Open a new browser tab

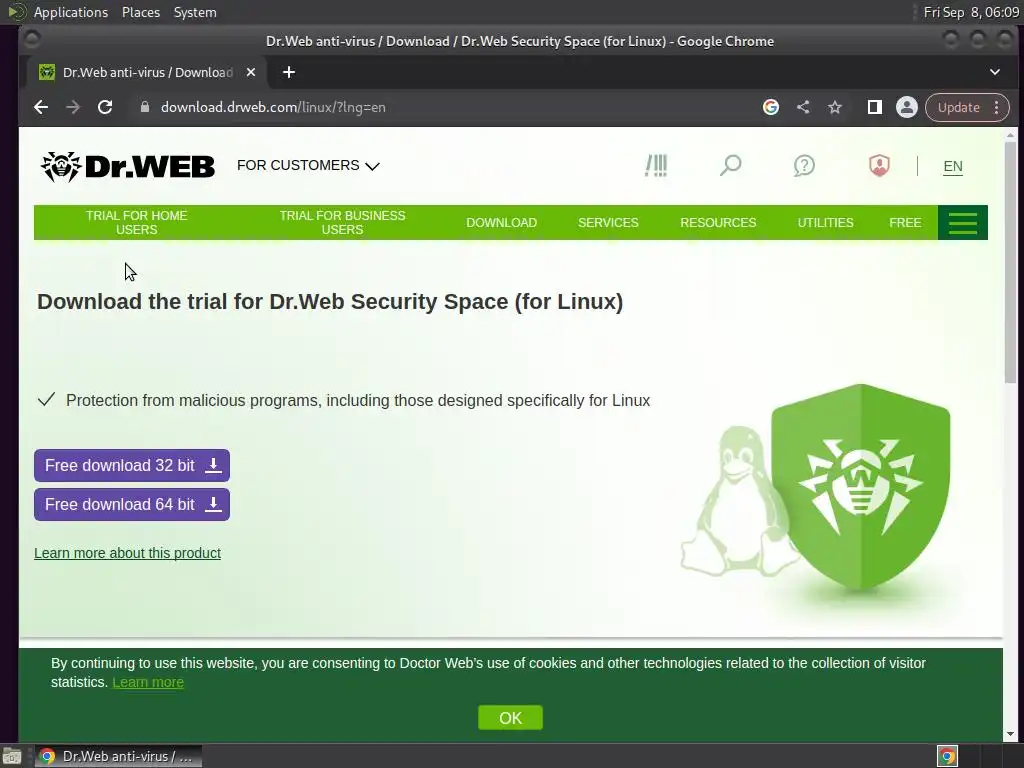click(x=289, y=72)
